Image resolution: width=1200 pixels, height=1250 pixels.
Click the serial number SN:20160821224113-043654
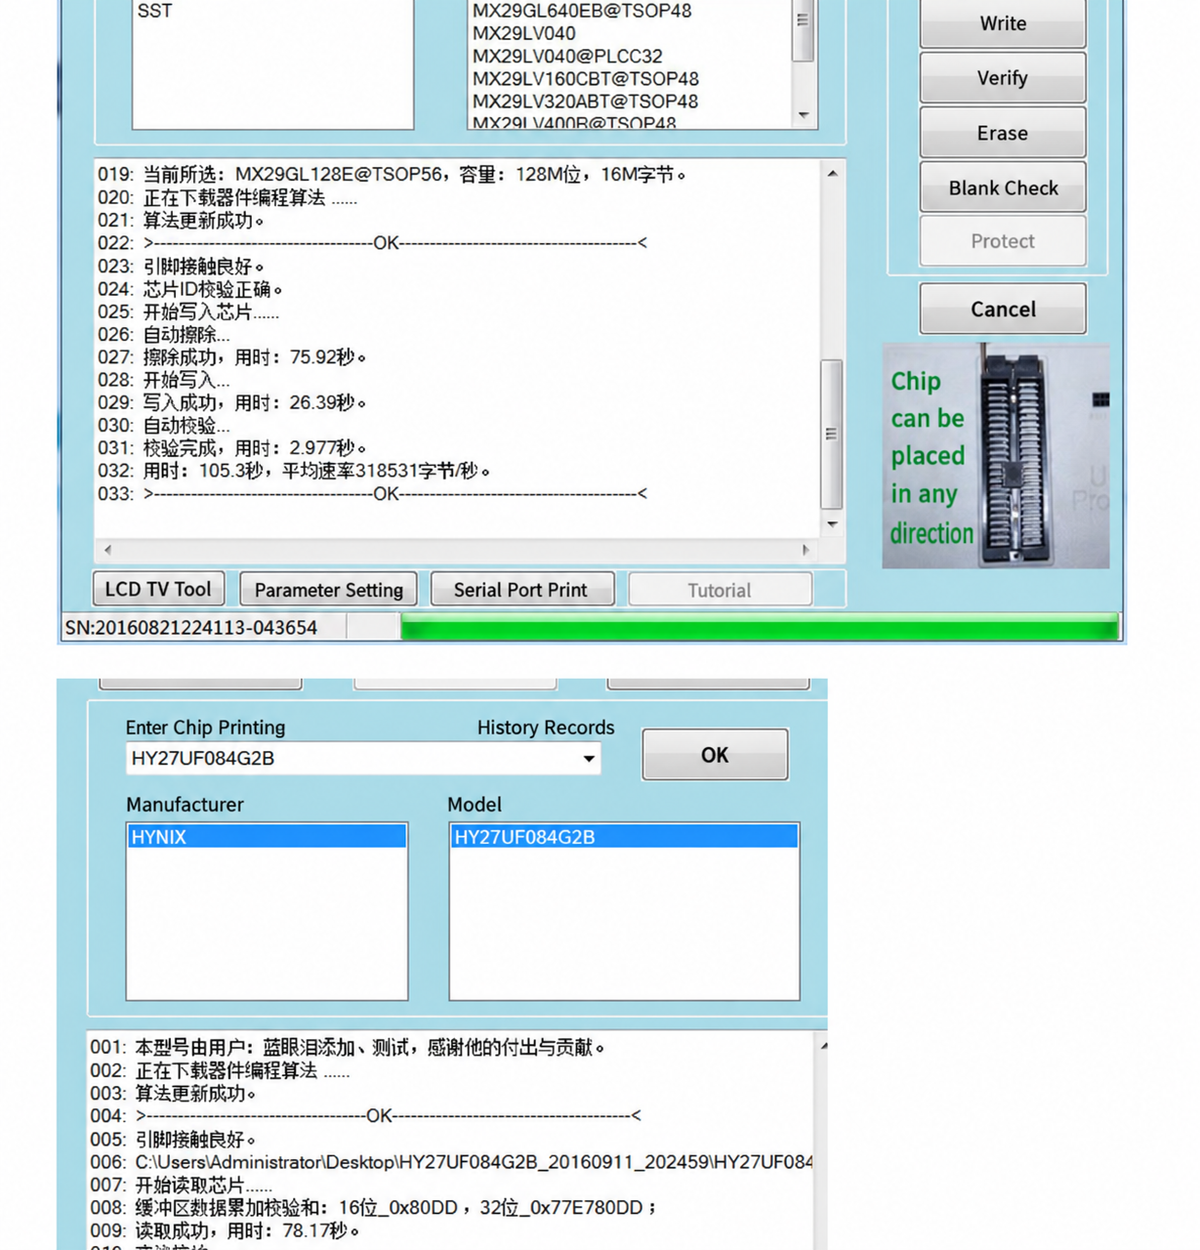click(191, 628)
